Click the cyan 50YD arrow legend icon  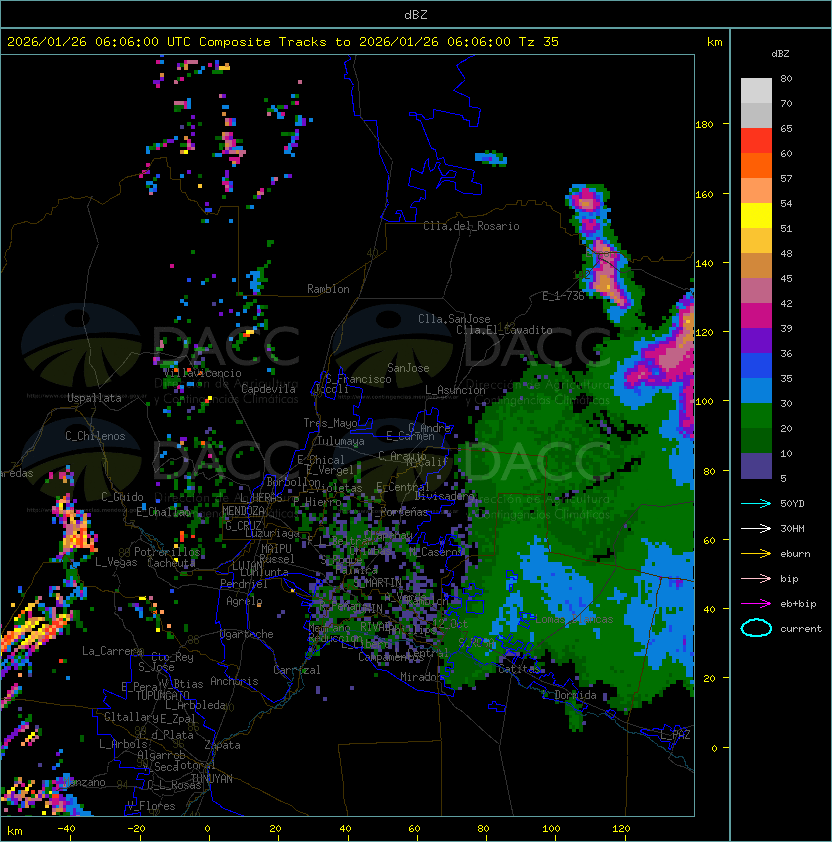(756, 503)
